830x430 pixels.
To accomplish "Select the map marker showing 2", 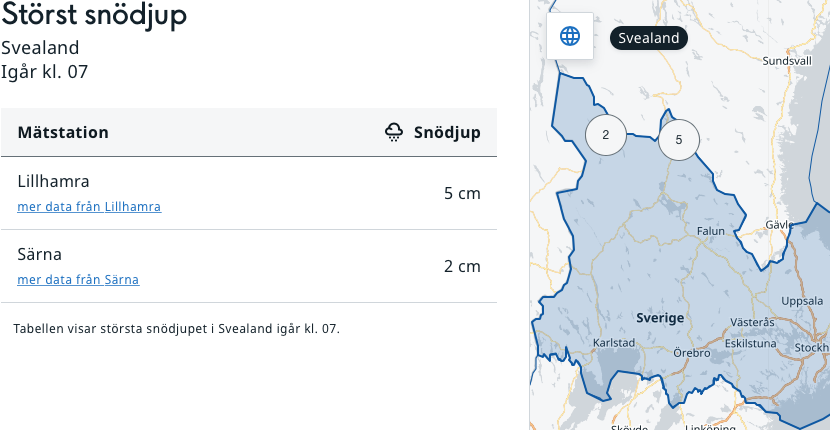I will click(605, 134).
